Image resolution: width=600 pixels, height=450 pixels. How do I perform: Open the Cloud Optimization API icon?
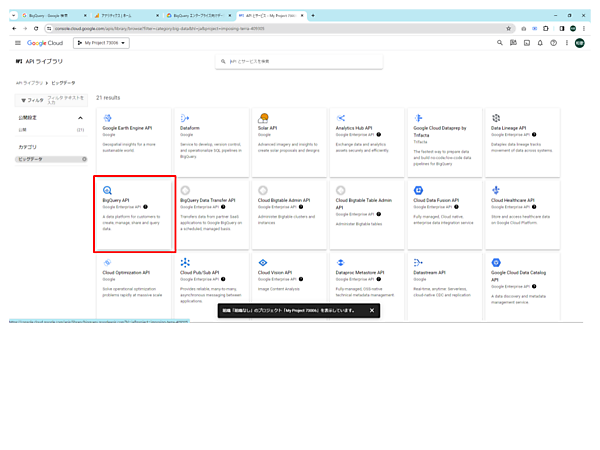coord(108,262)
